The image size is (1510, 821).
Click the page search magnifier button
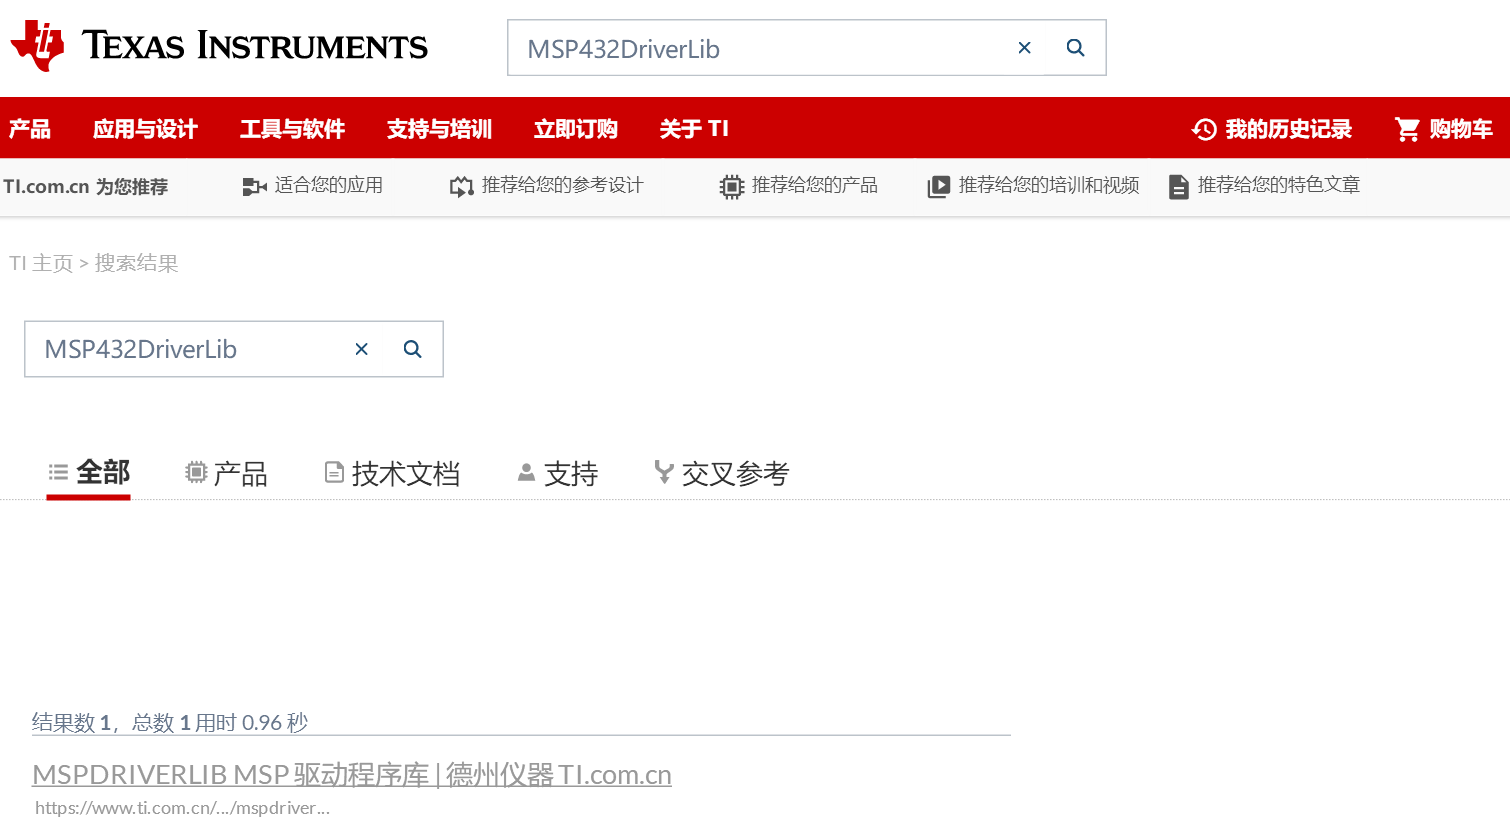click(x=413, y=349)
